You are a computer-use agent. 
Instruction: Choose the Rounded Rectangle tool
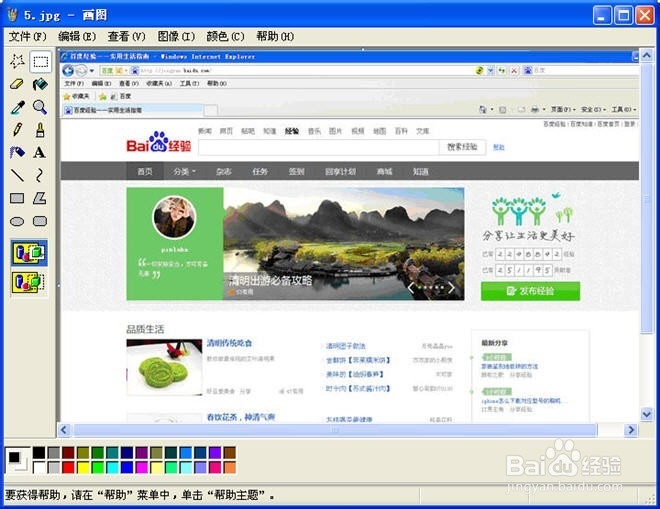tap(40, 221)
